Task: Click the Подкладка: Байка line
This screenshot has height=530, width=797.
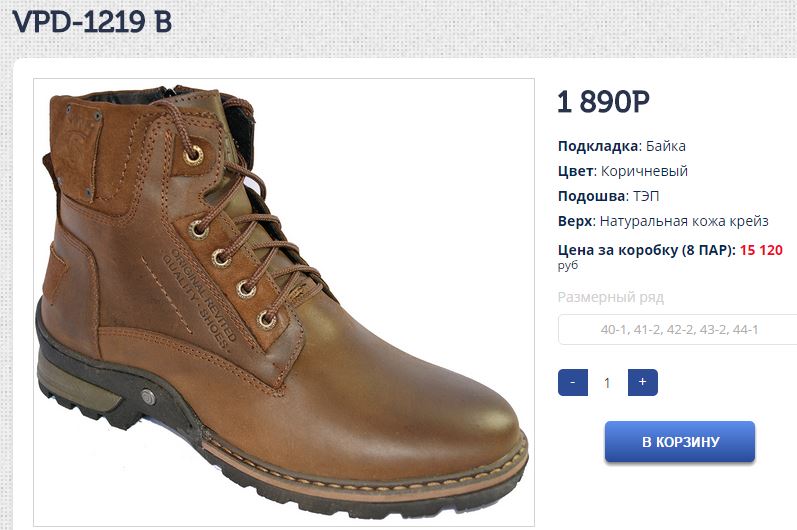Action: coord(621,146)
